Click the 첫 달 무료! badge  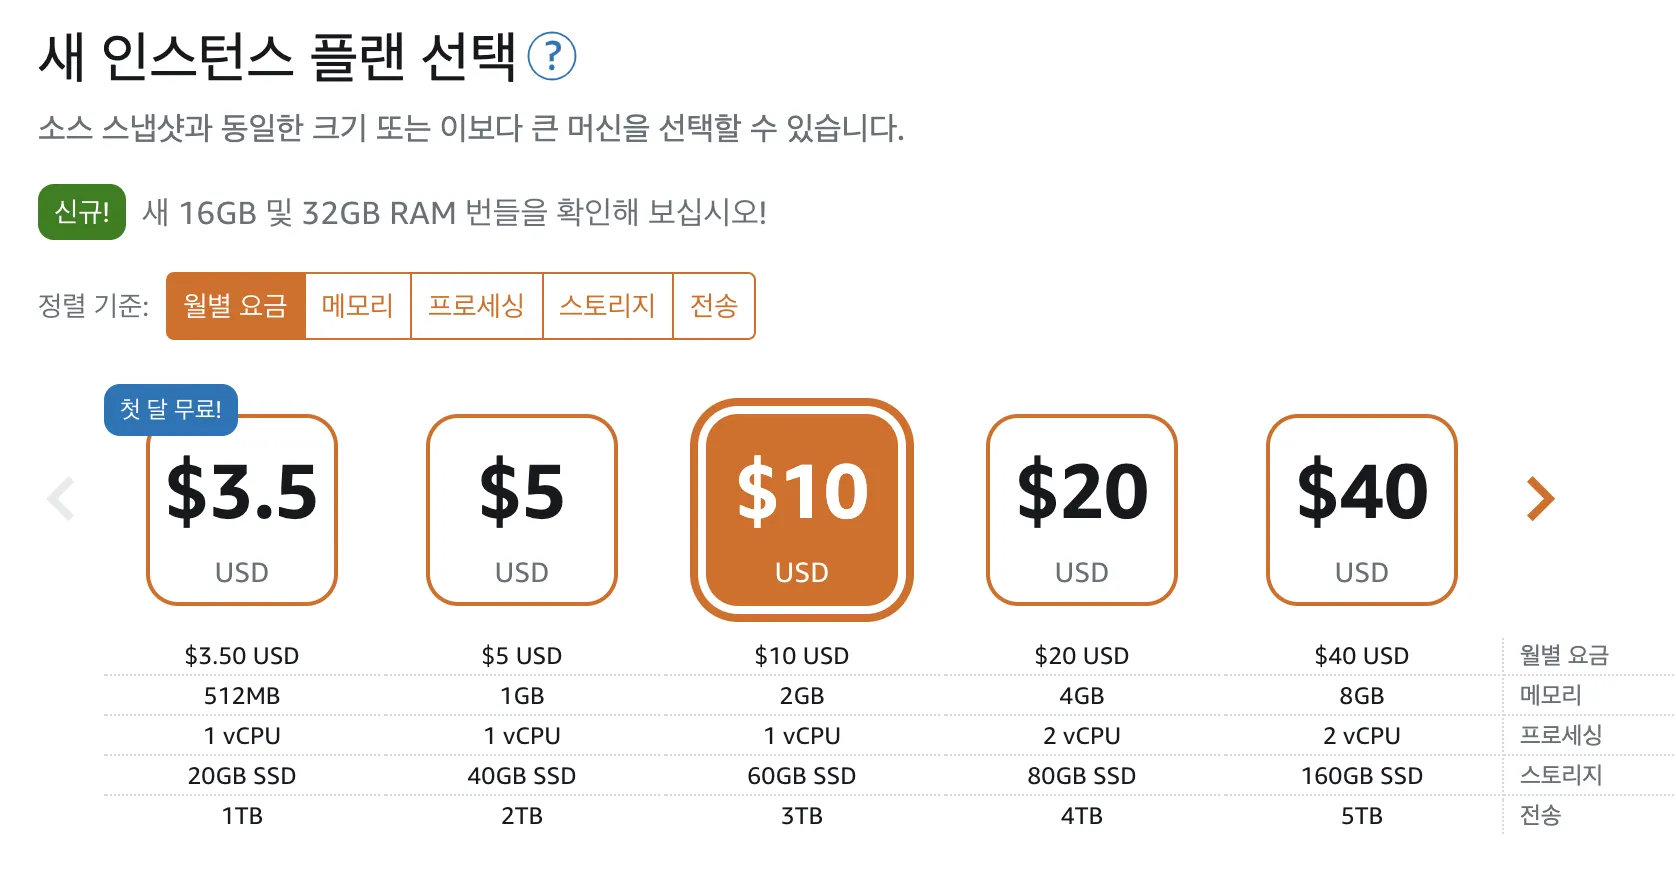point(171,409)
